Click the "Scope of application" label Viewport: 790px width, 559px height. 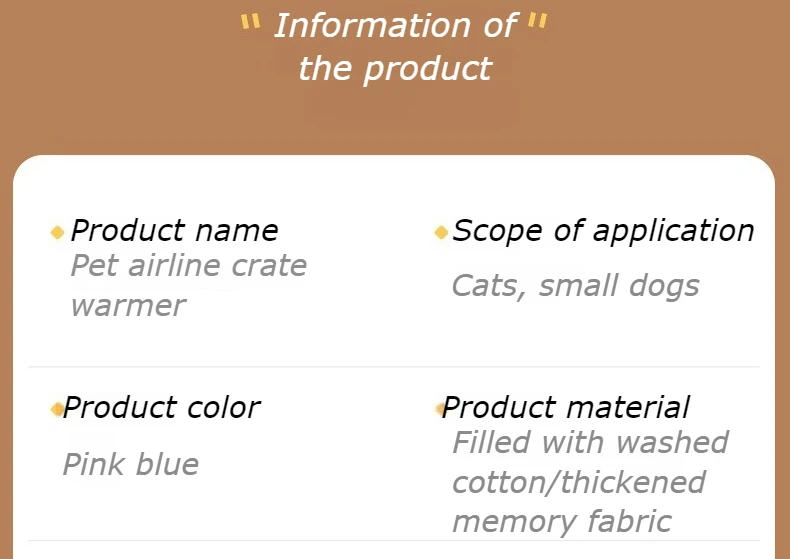[x=603, y=231]
